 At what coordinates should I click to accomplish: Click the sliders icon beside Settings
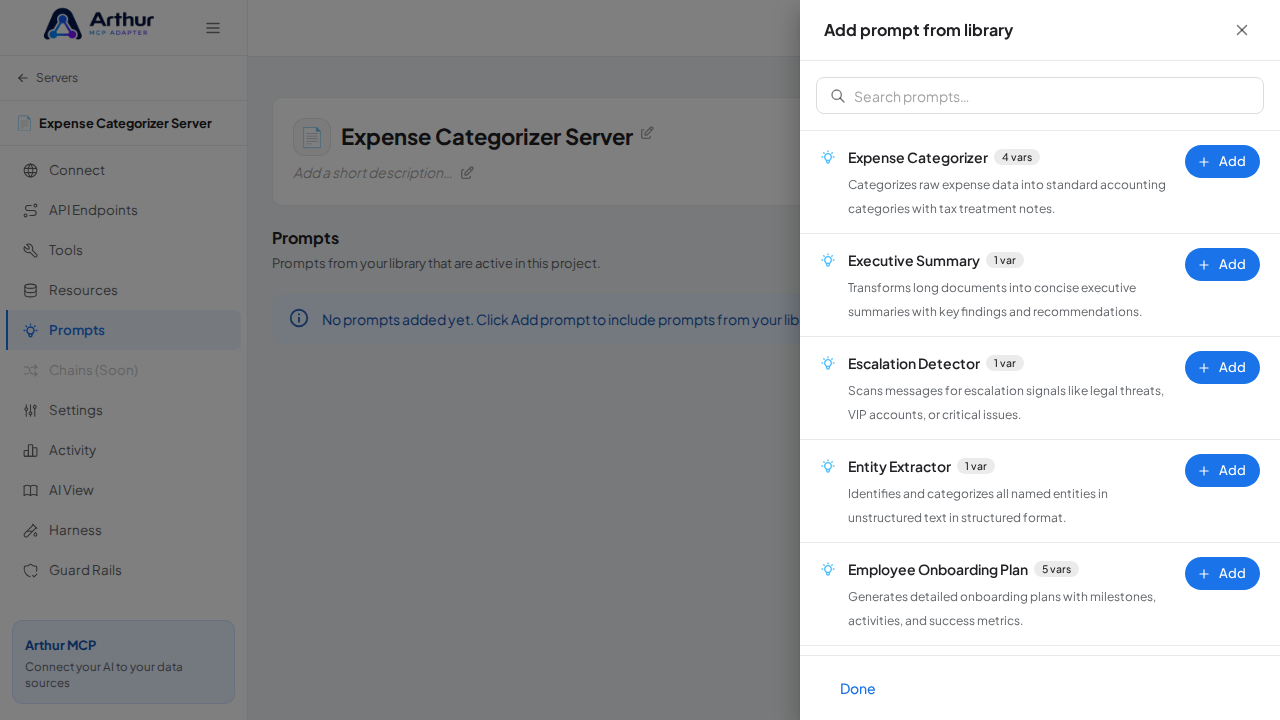tap(30, 410)
